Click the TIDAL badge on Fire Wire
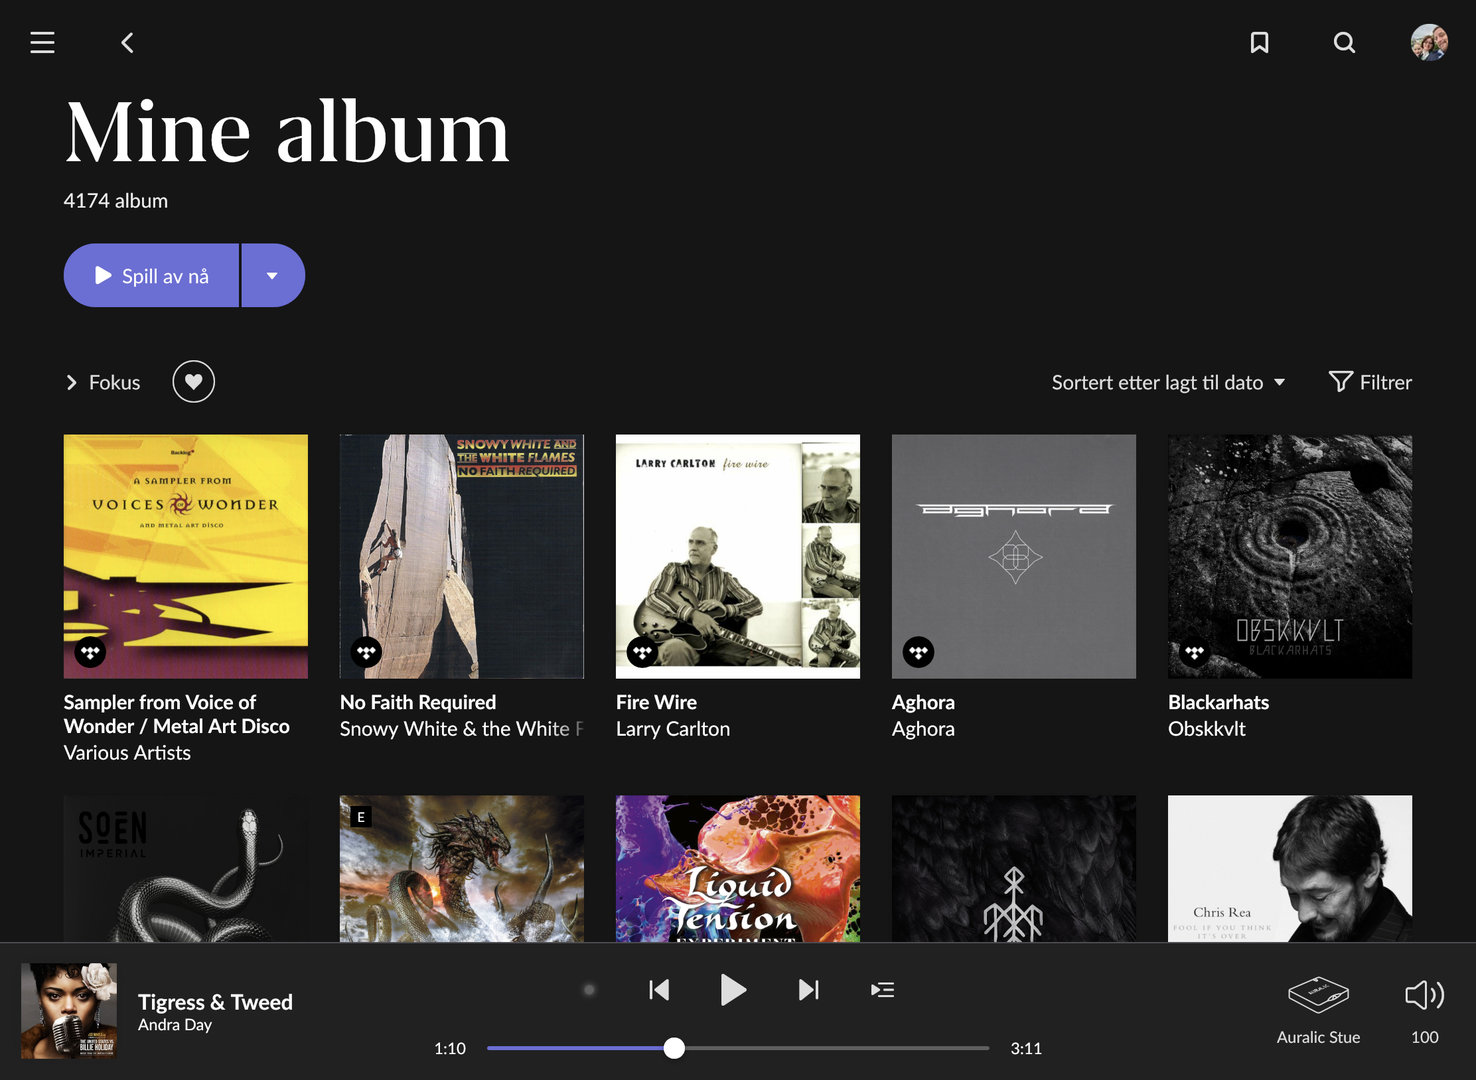 point(642,652)
